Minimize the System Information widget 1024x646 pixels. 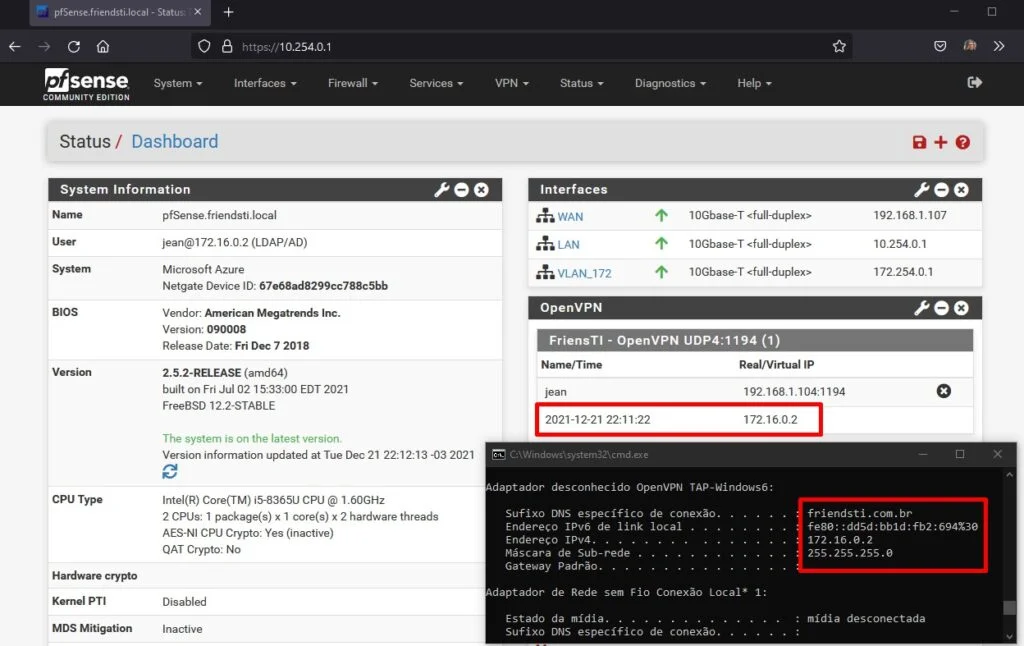(462, 189)
